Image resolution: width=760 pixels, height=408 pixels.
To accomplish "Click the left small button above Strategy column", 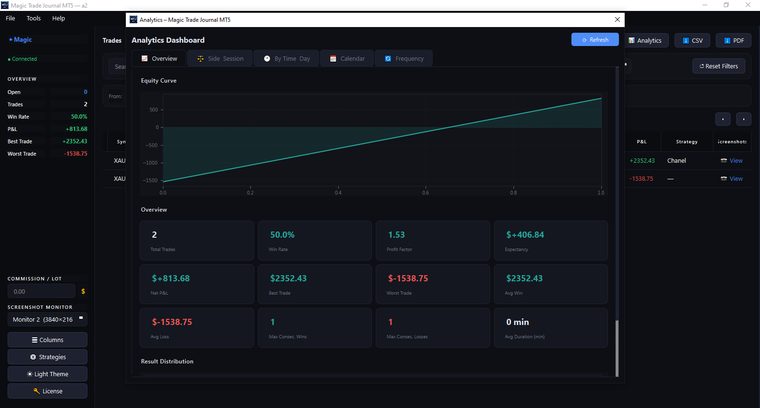I will pos(723,119).
